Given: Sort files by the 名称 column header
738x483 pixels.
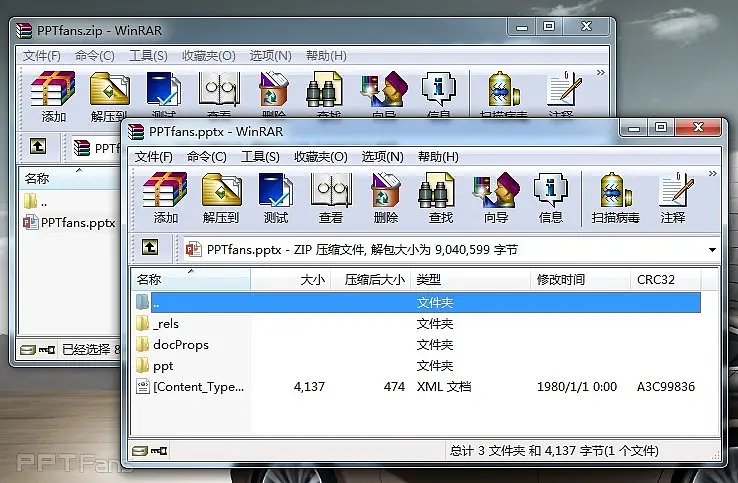Looking at the screenshot, I should pos(150,280).
